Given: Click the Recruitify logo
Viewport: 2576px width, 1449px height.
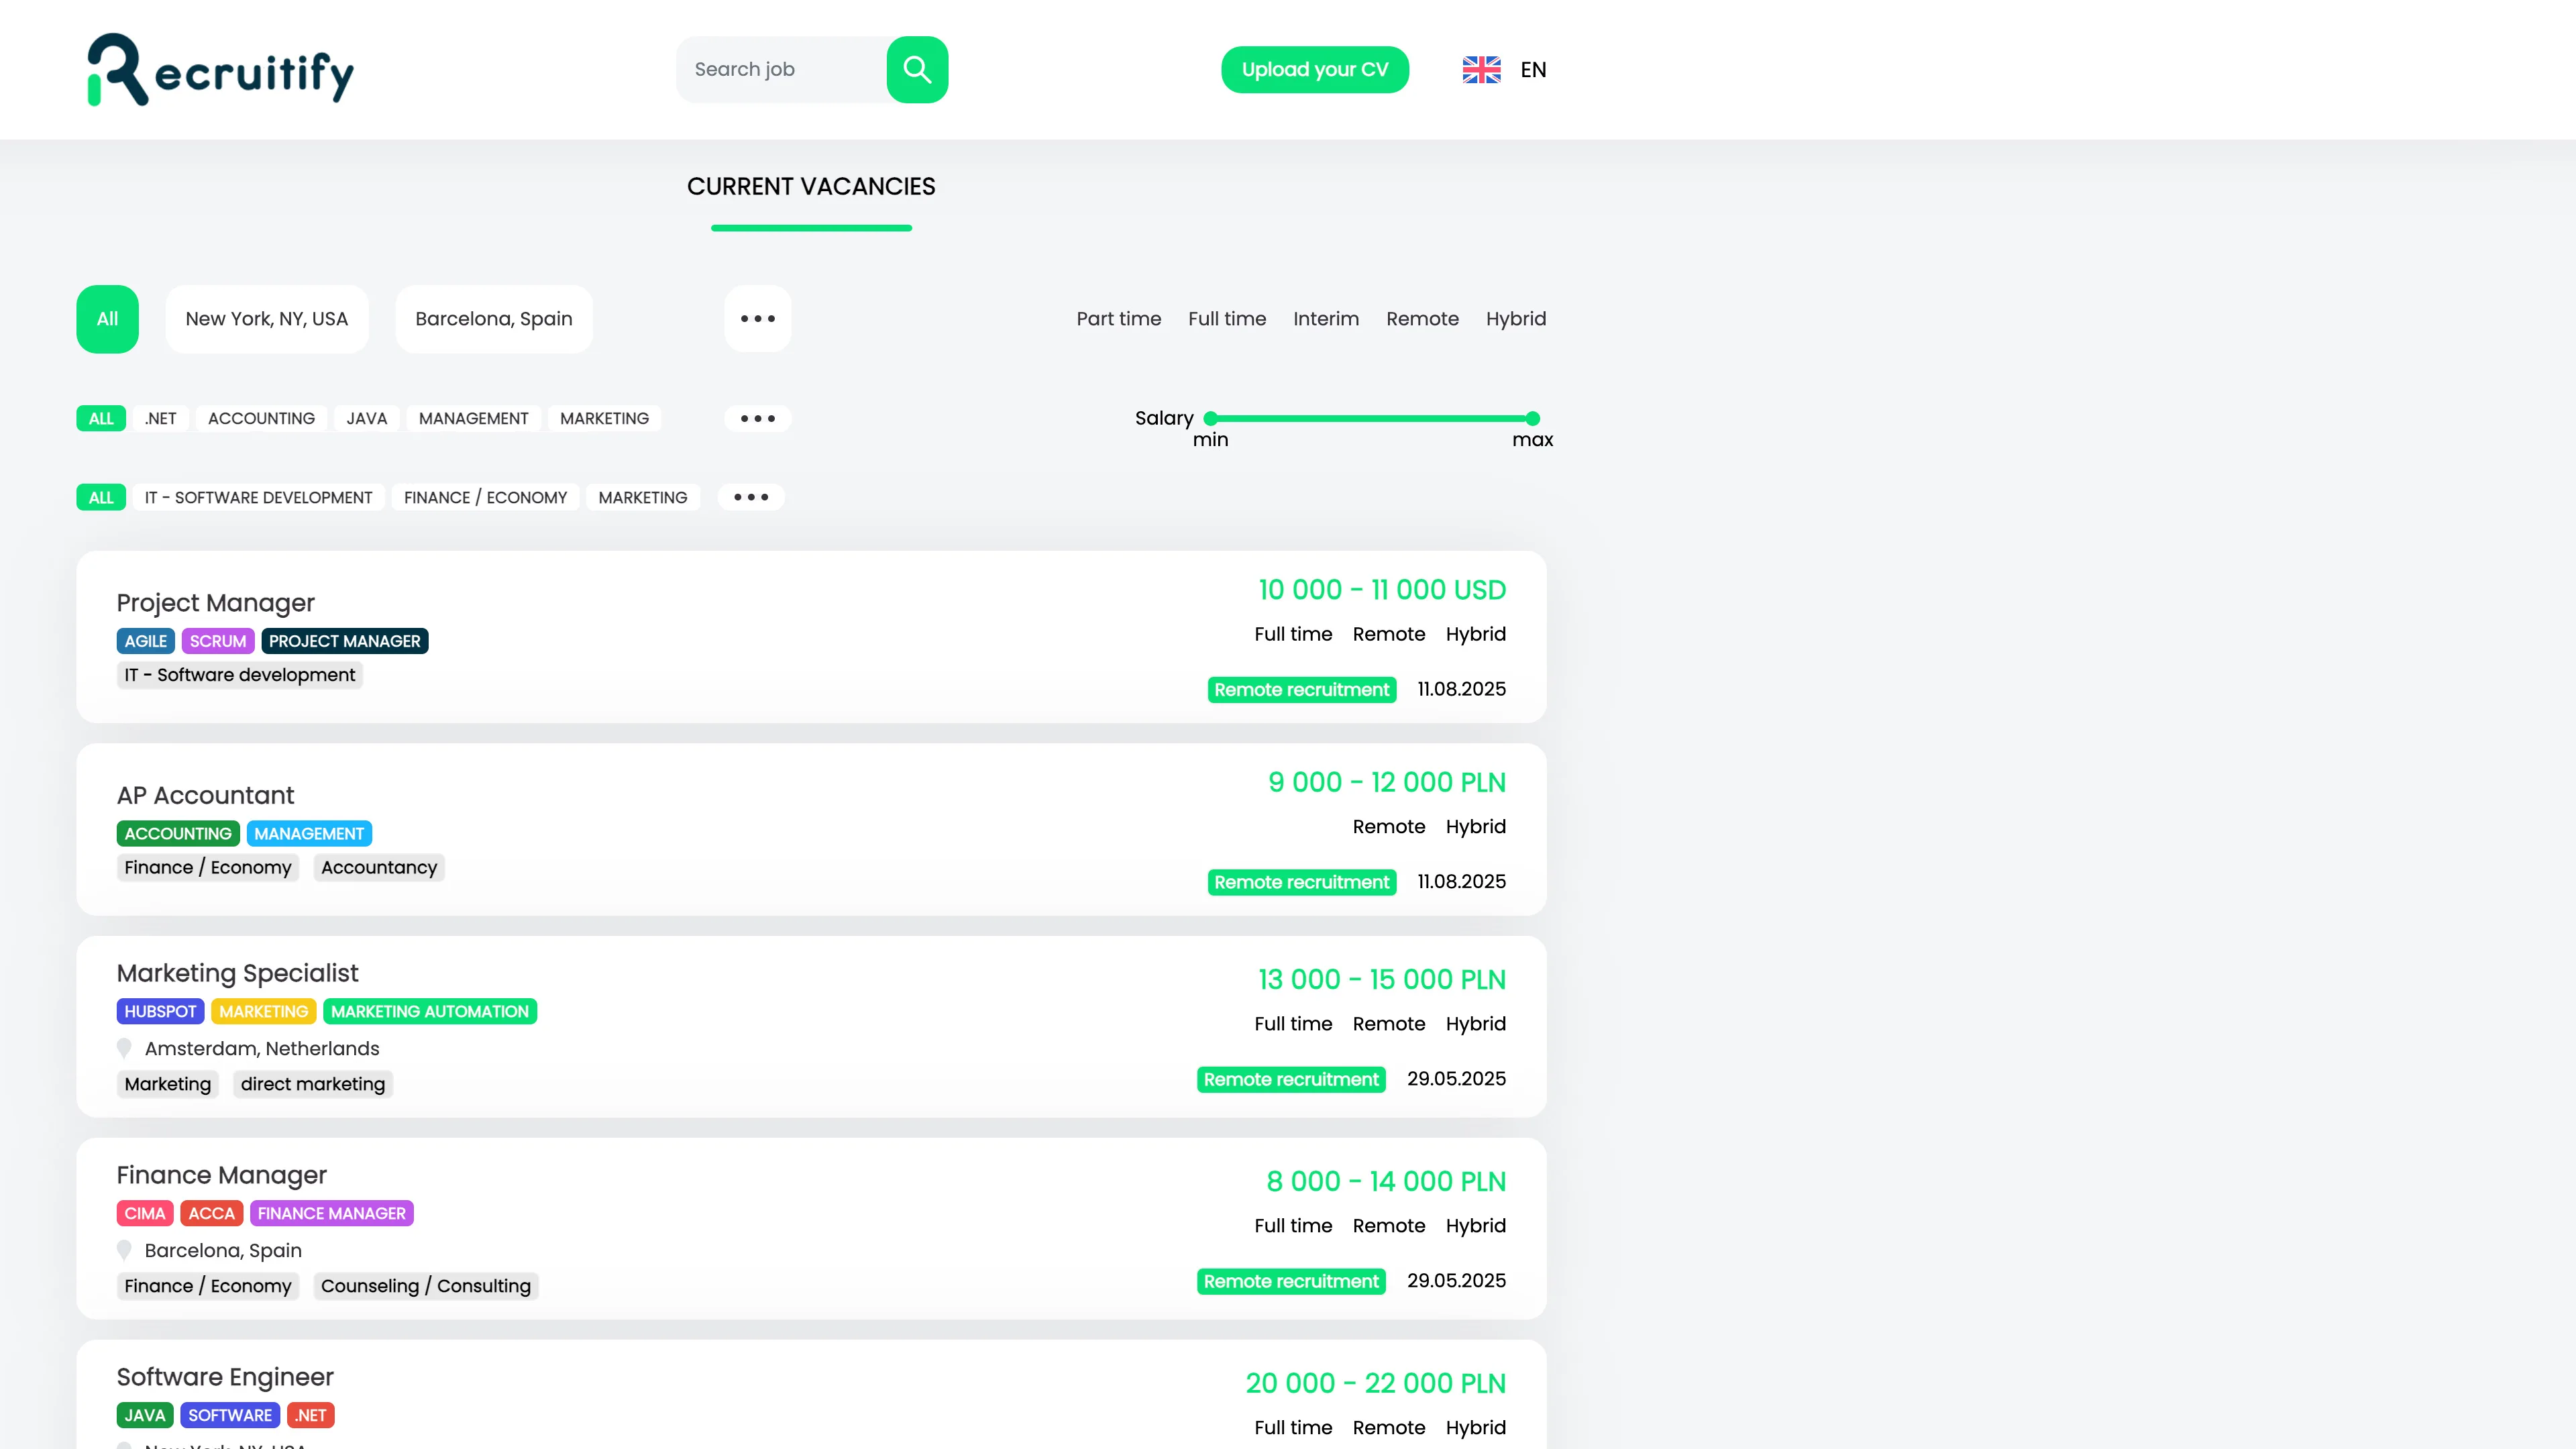Looking at the screenshot, I should coord(221,70).
